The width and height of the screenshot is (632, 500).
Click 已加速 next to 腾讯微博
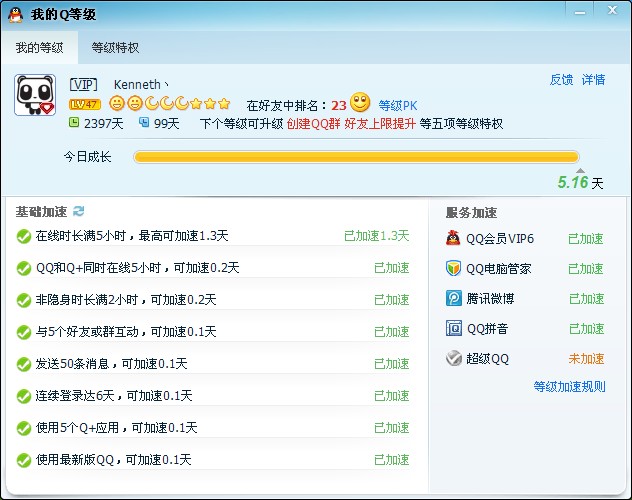click(x=586, y=299)
